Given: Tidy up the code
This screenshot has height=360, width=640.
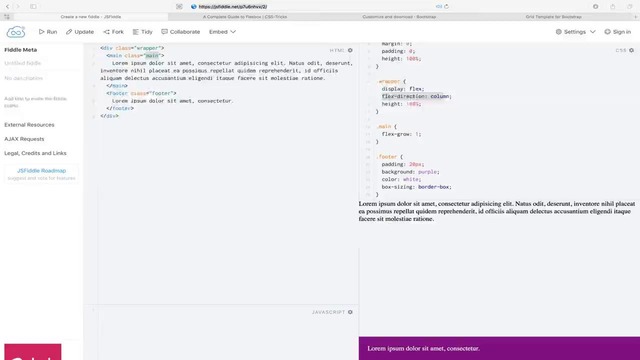Looking at the screenshot, I should tap(142, 32).
